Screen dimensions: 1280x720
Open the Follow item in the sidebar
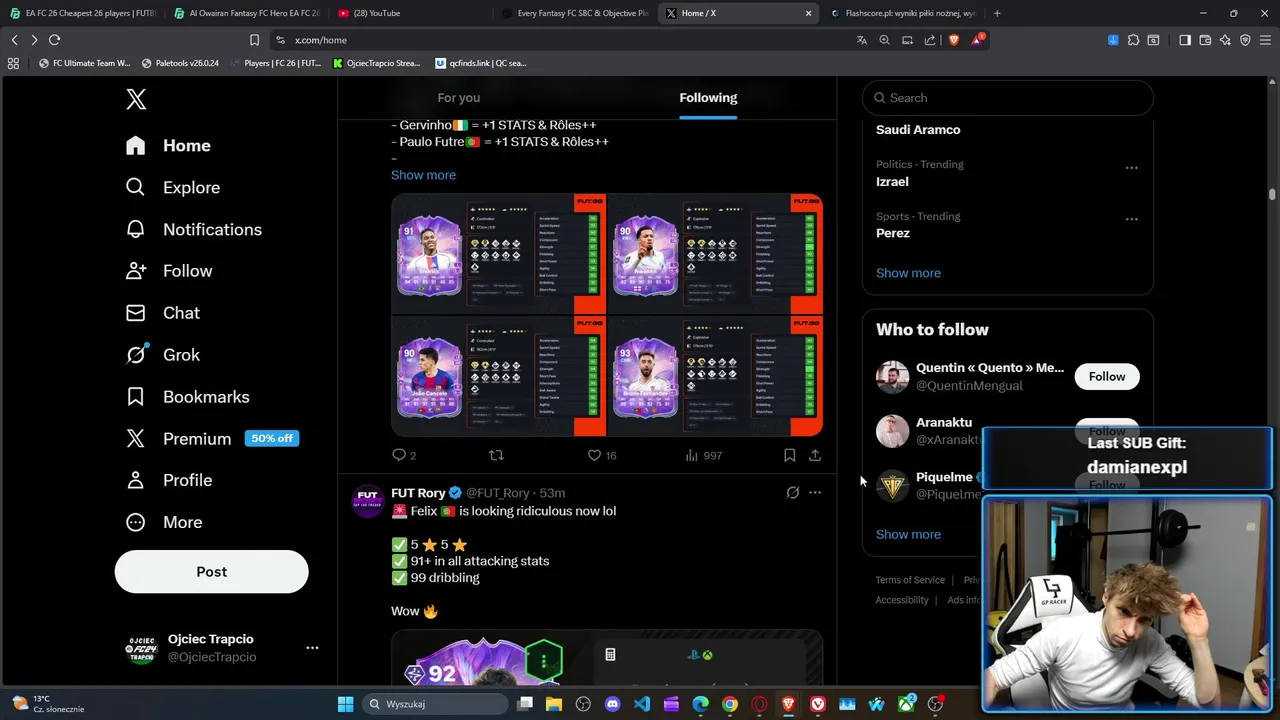click(x=169, y=271)
